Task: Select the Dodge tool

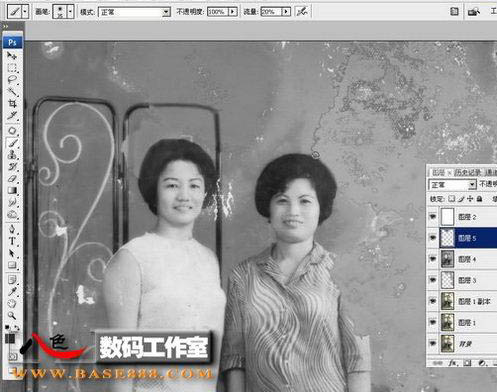Action: pyautogui.click(x=12, y=214)
